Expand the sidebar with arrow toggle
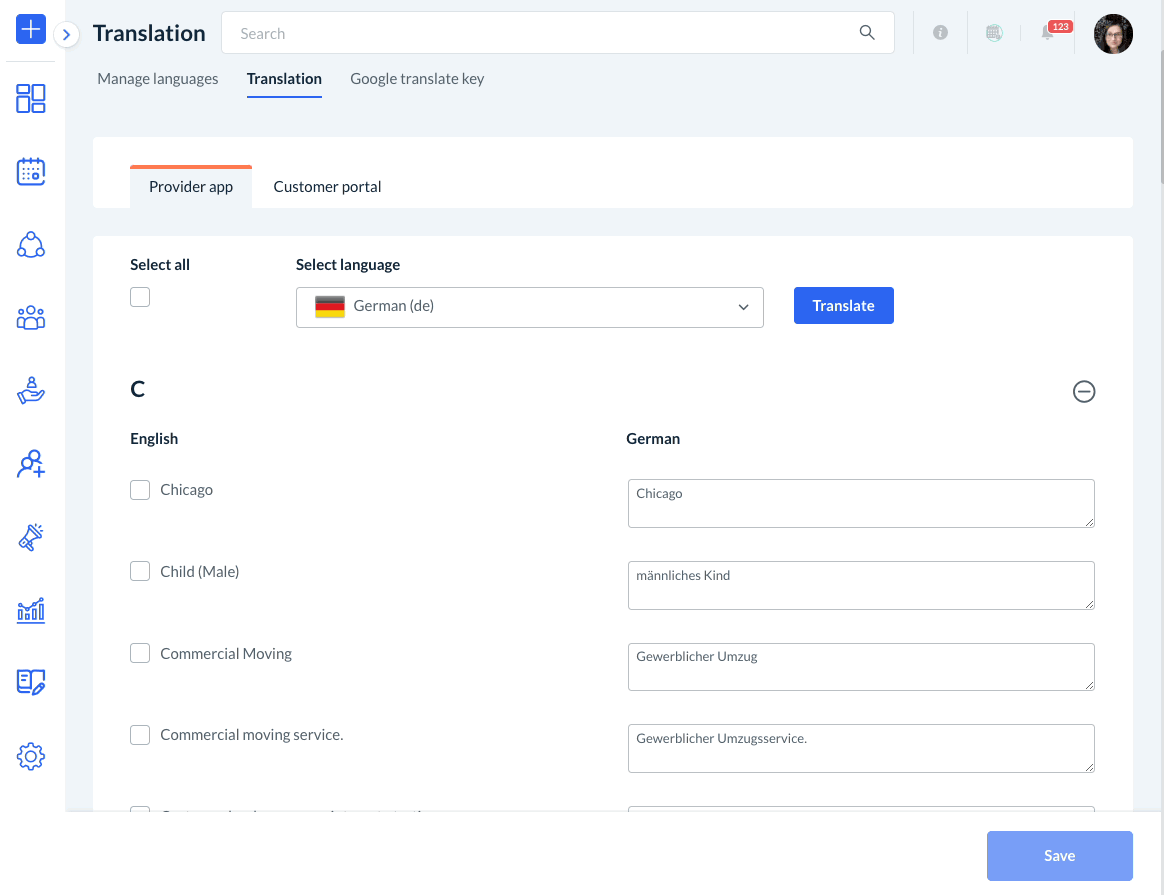This screenshot has width=1164, height=895. click(66, 35)
